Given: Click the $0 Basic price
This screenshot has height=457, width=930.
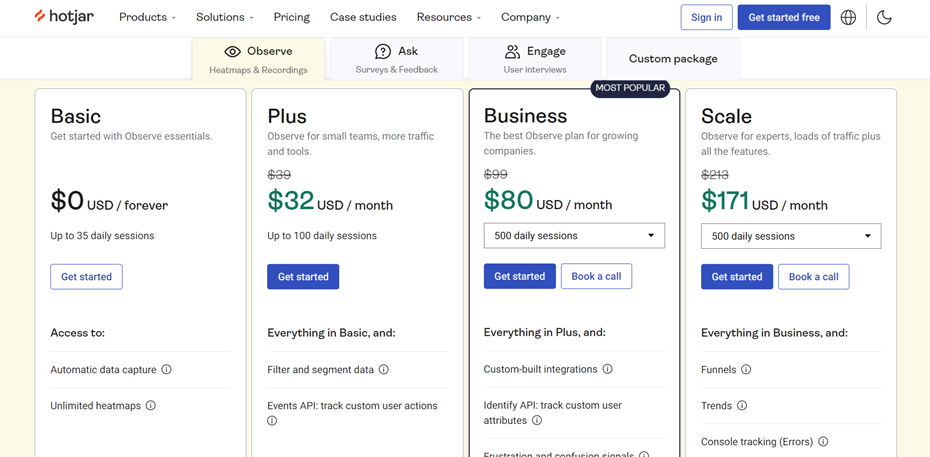Looking at the screenshot, I should tap(67, 201).
